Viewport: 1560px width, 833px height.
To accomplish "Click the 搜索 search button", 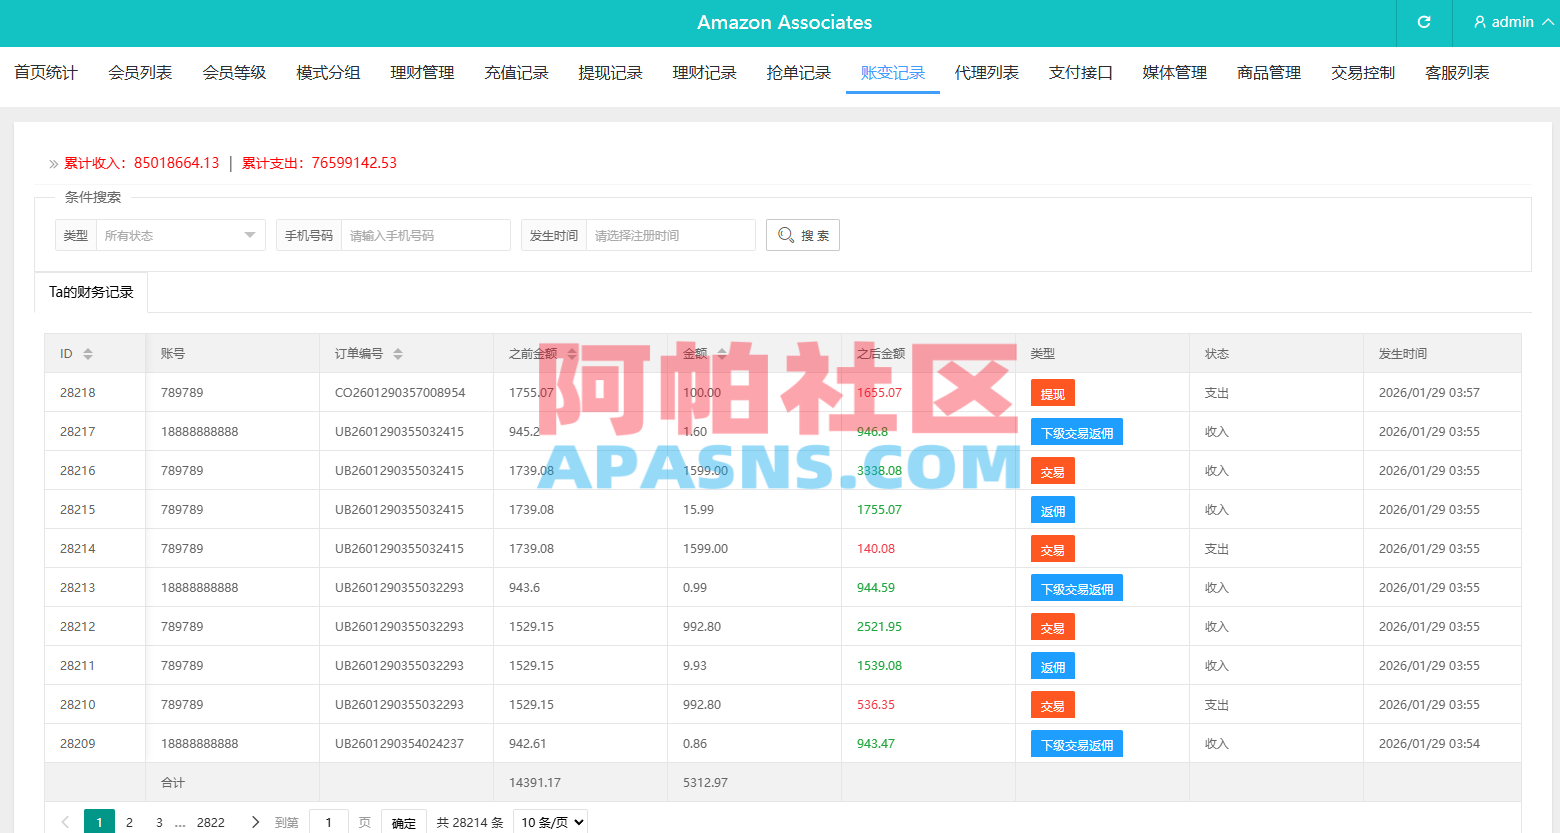I will pos(803,235).
